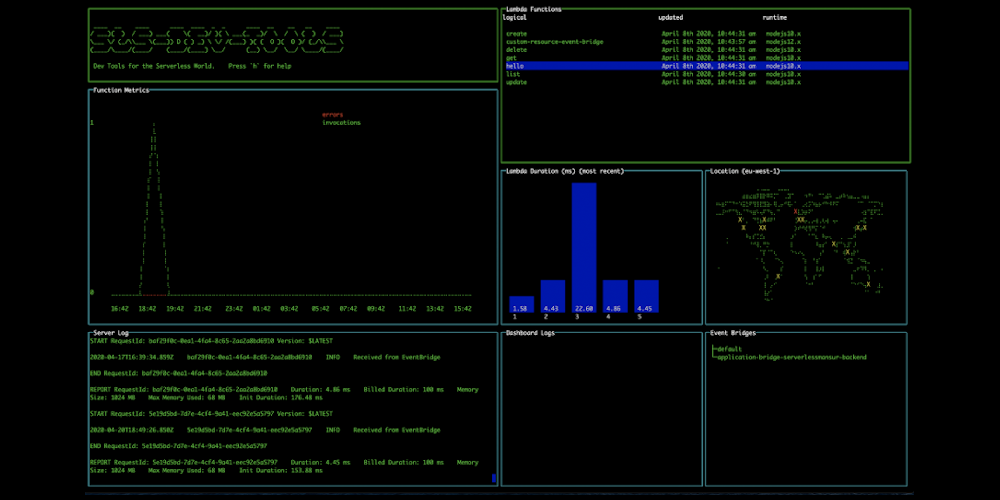Click the 'updated' column header

click(670, 18)
